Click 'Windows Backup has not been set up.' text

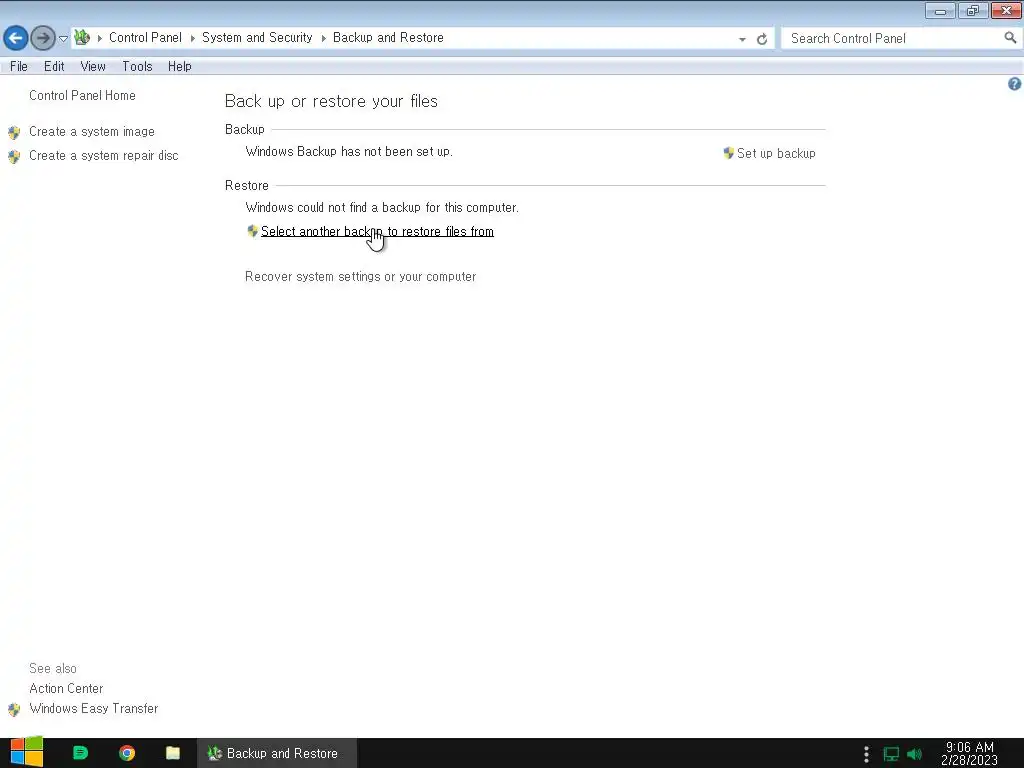(x=349, y=152)
